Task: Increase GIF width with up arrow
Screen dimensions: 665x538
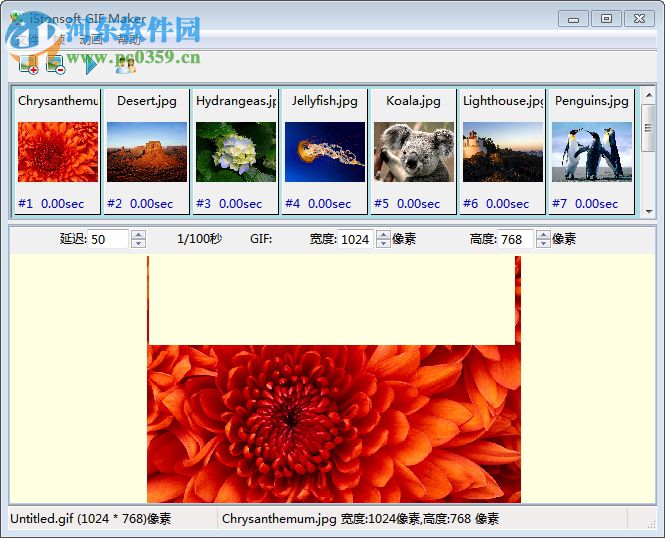Action: (383, 234)
